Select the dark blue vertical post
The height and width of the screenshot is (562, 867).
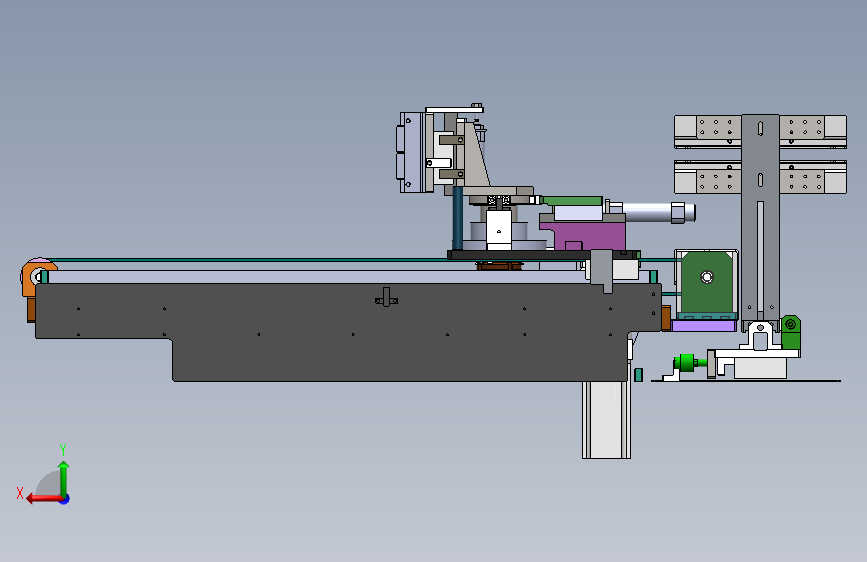457,218
